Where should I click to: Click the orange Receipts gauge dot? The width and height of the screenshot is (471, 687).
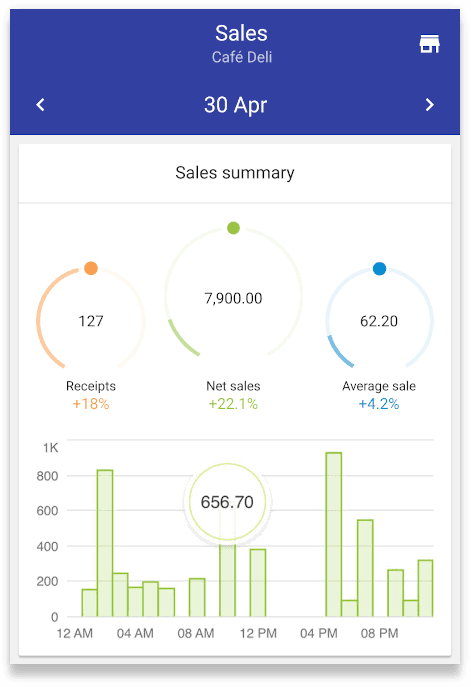tap(91, 268)
